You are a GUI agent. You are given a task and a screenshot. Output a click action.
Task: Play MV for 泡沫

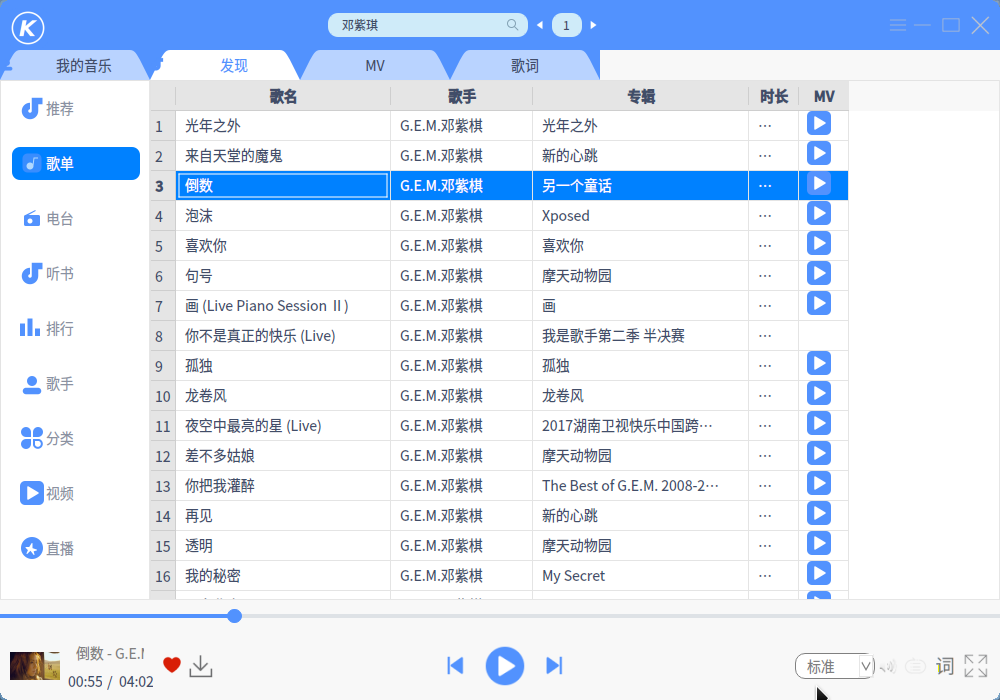pos(819,214)
